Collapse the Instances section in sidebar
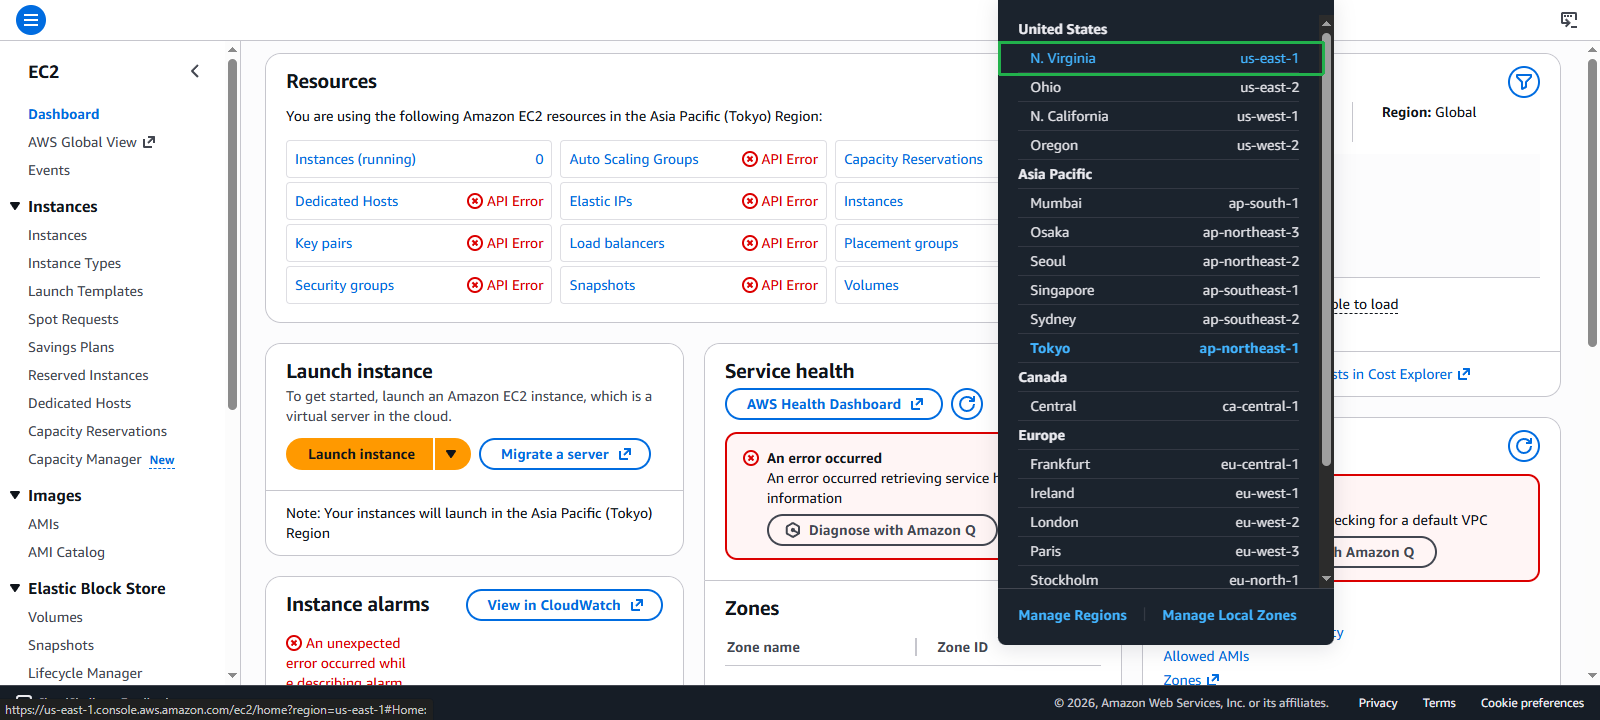The width and height of the screenshot is (1600, 720). 15,206
